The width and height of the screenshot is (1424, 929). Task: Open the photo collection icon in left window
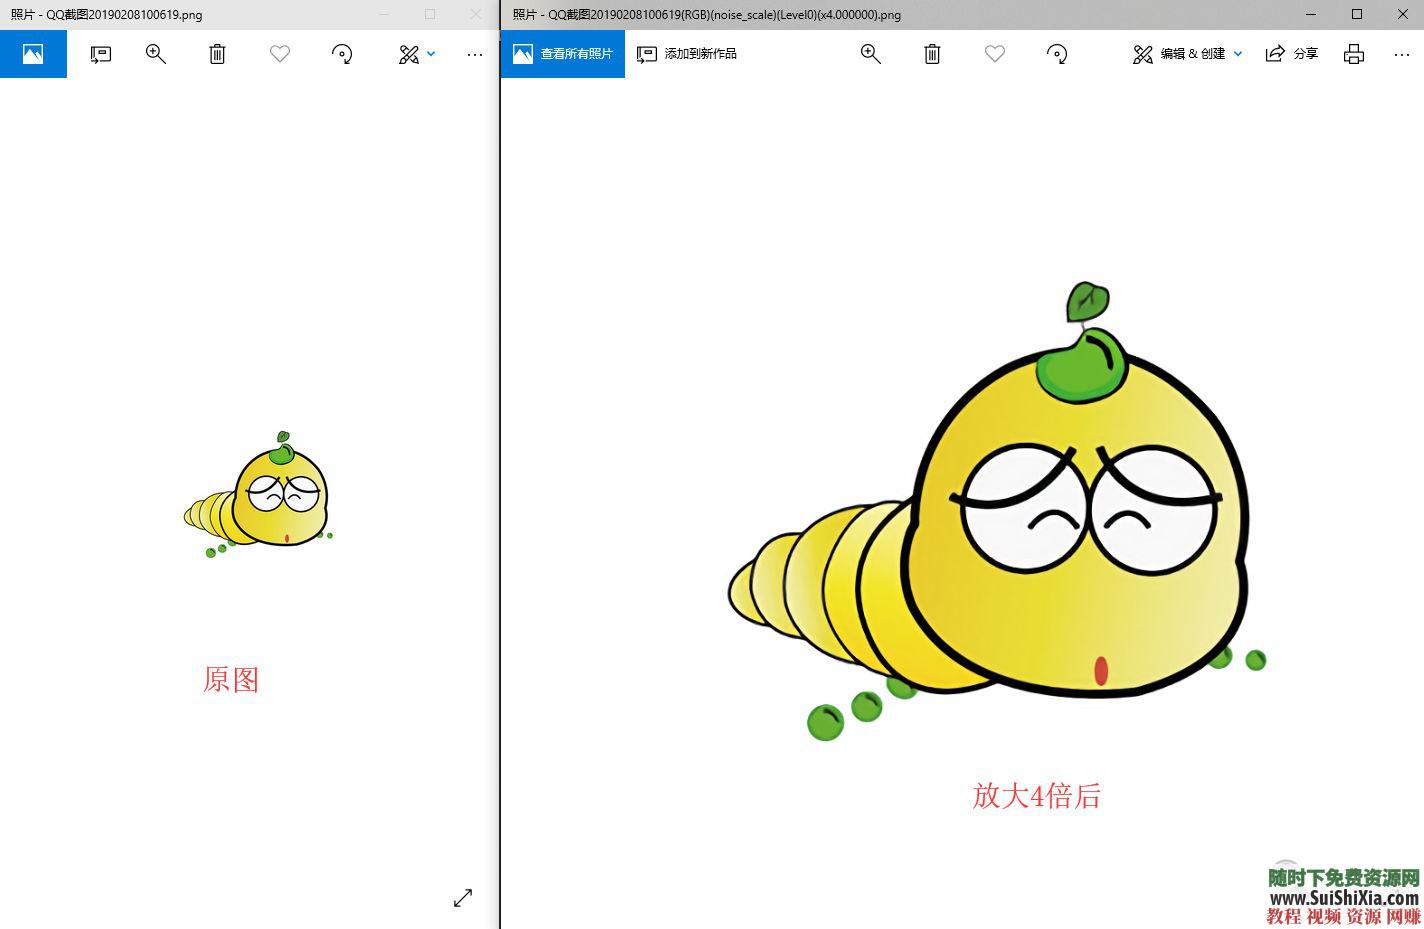click(33, 54)
